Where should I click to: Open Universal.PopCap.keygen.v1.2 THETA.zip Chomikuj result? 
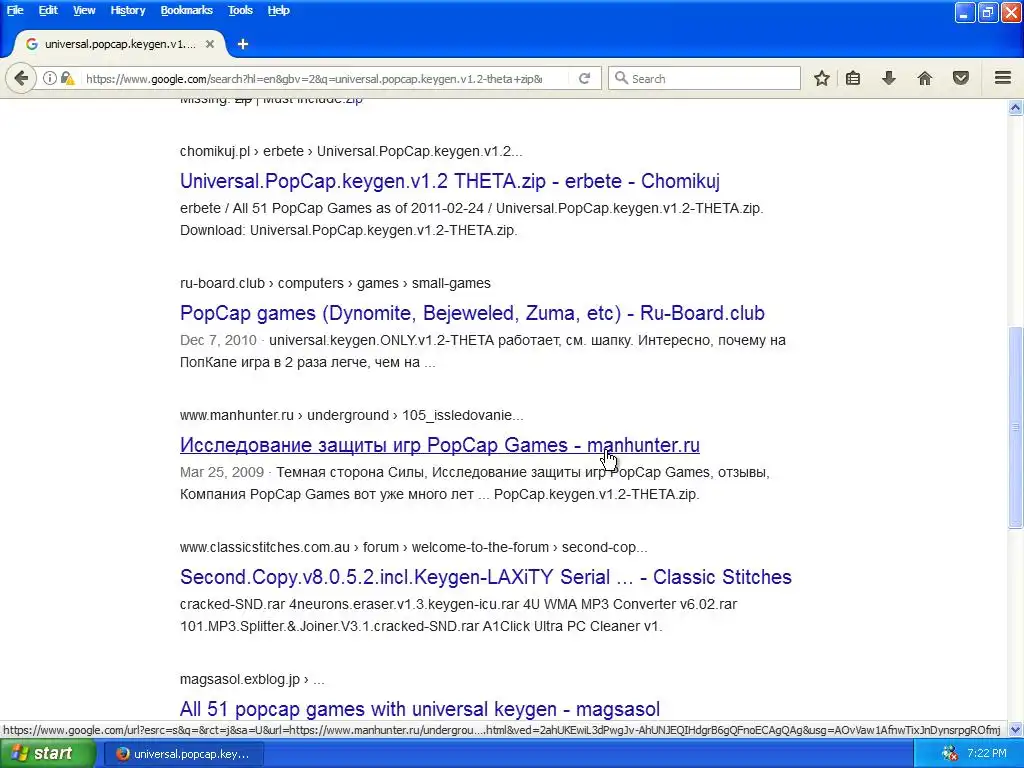coord(449,181)
